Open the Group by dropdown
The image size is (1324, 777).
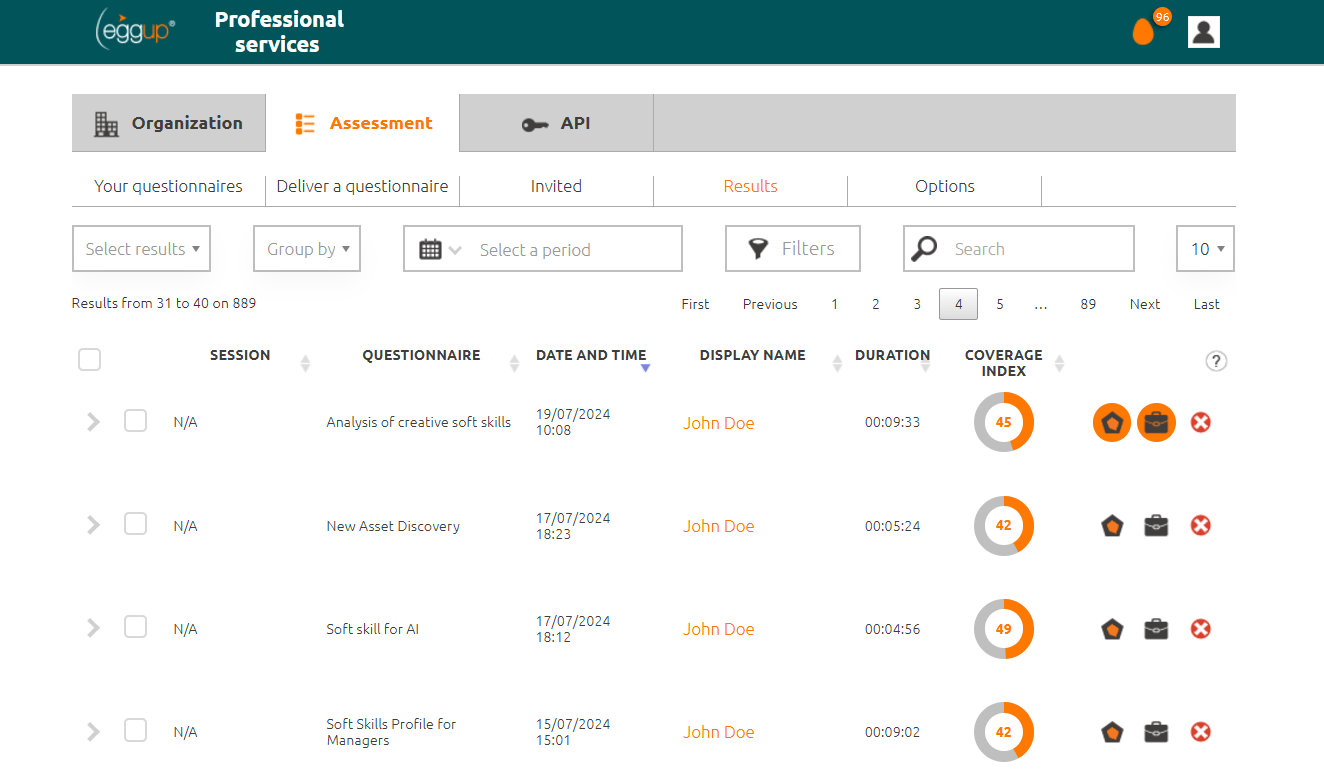(307, 249)
